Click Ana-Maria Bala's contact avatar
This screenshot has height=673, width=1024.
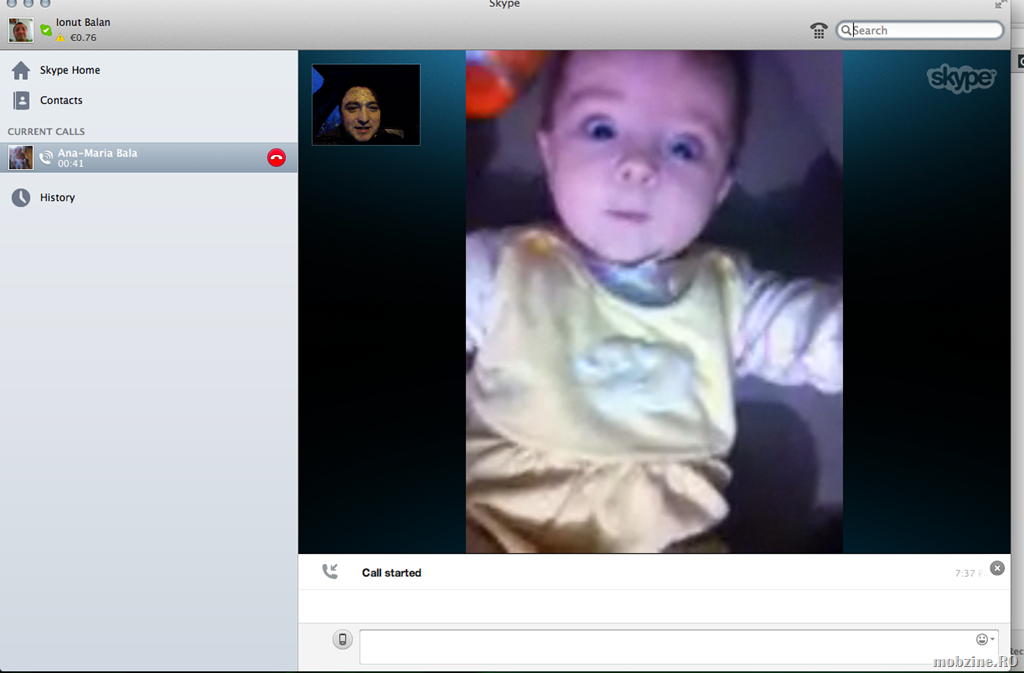click(x=20, y=157)
